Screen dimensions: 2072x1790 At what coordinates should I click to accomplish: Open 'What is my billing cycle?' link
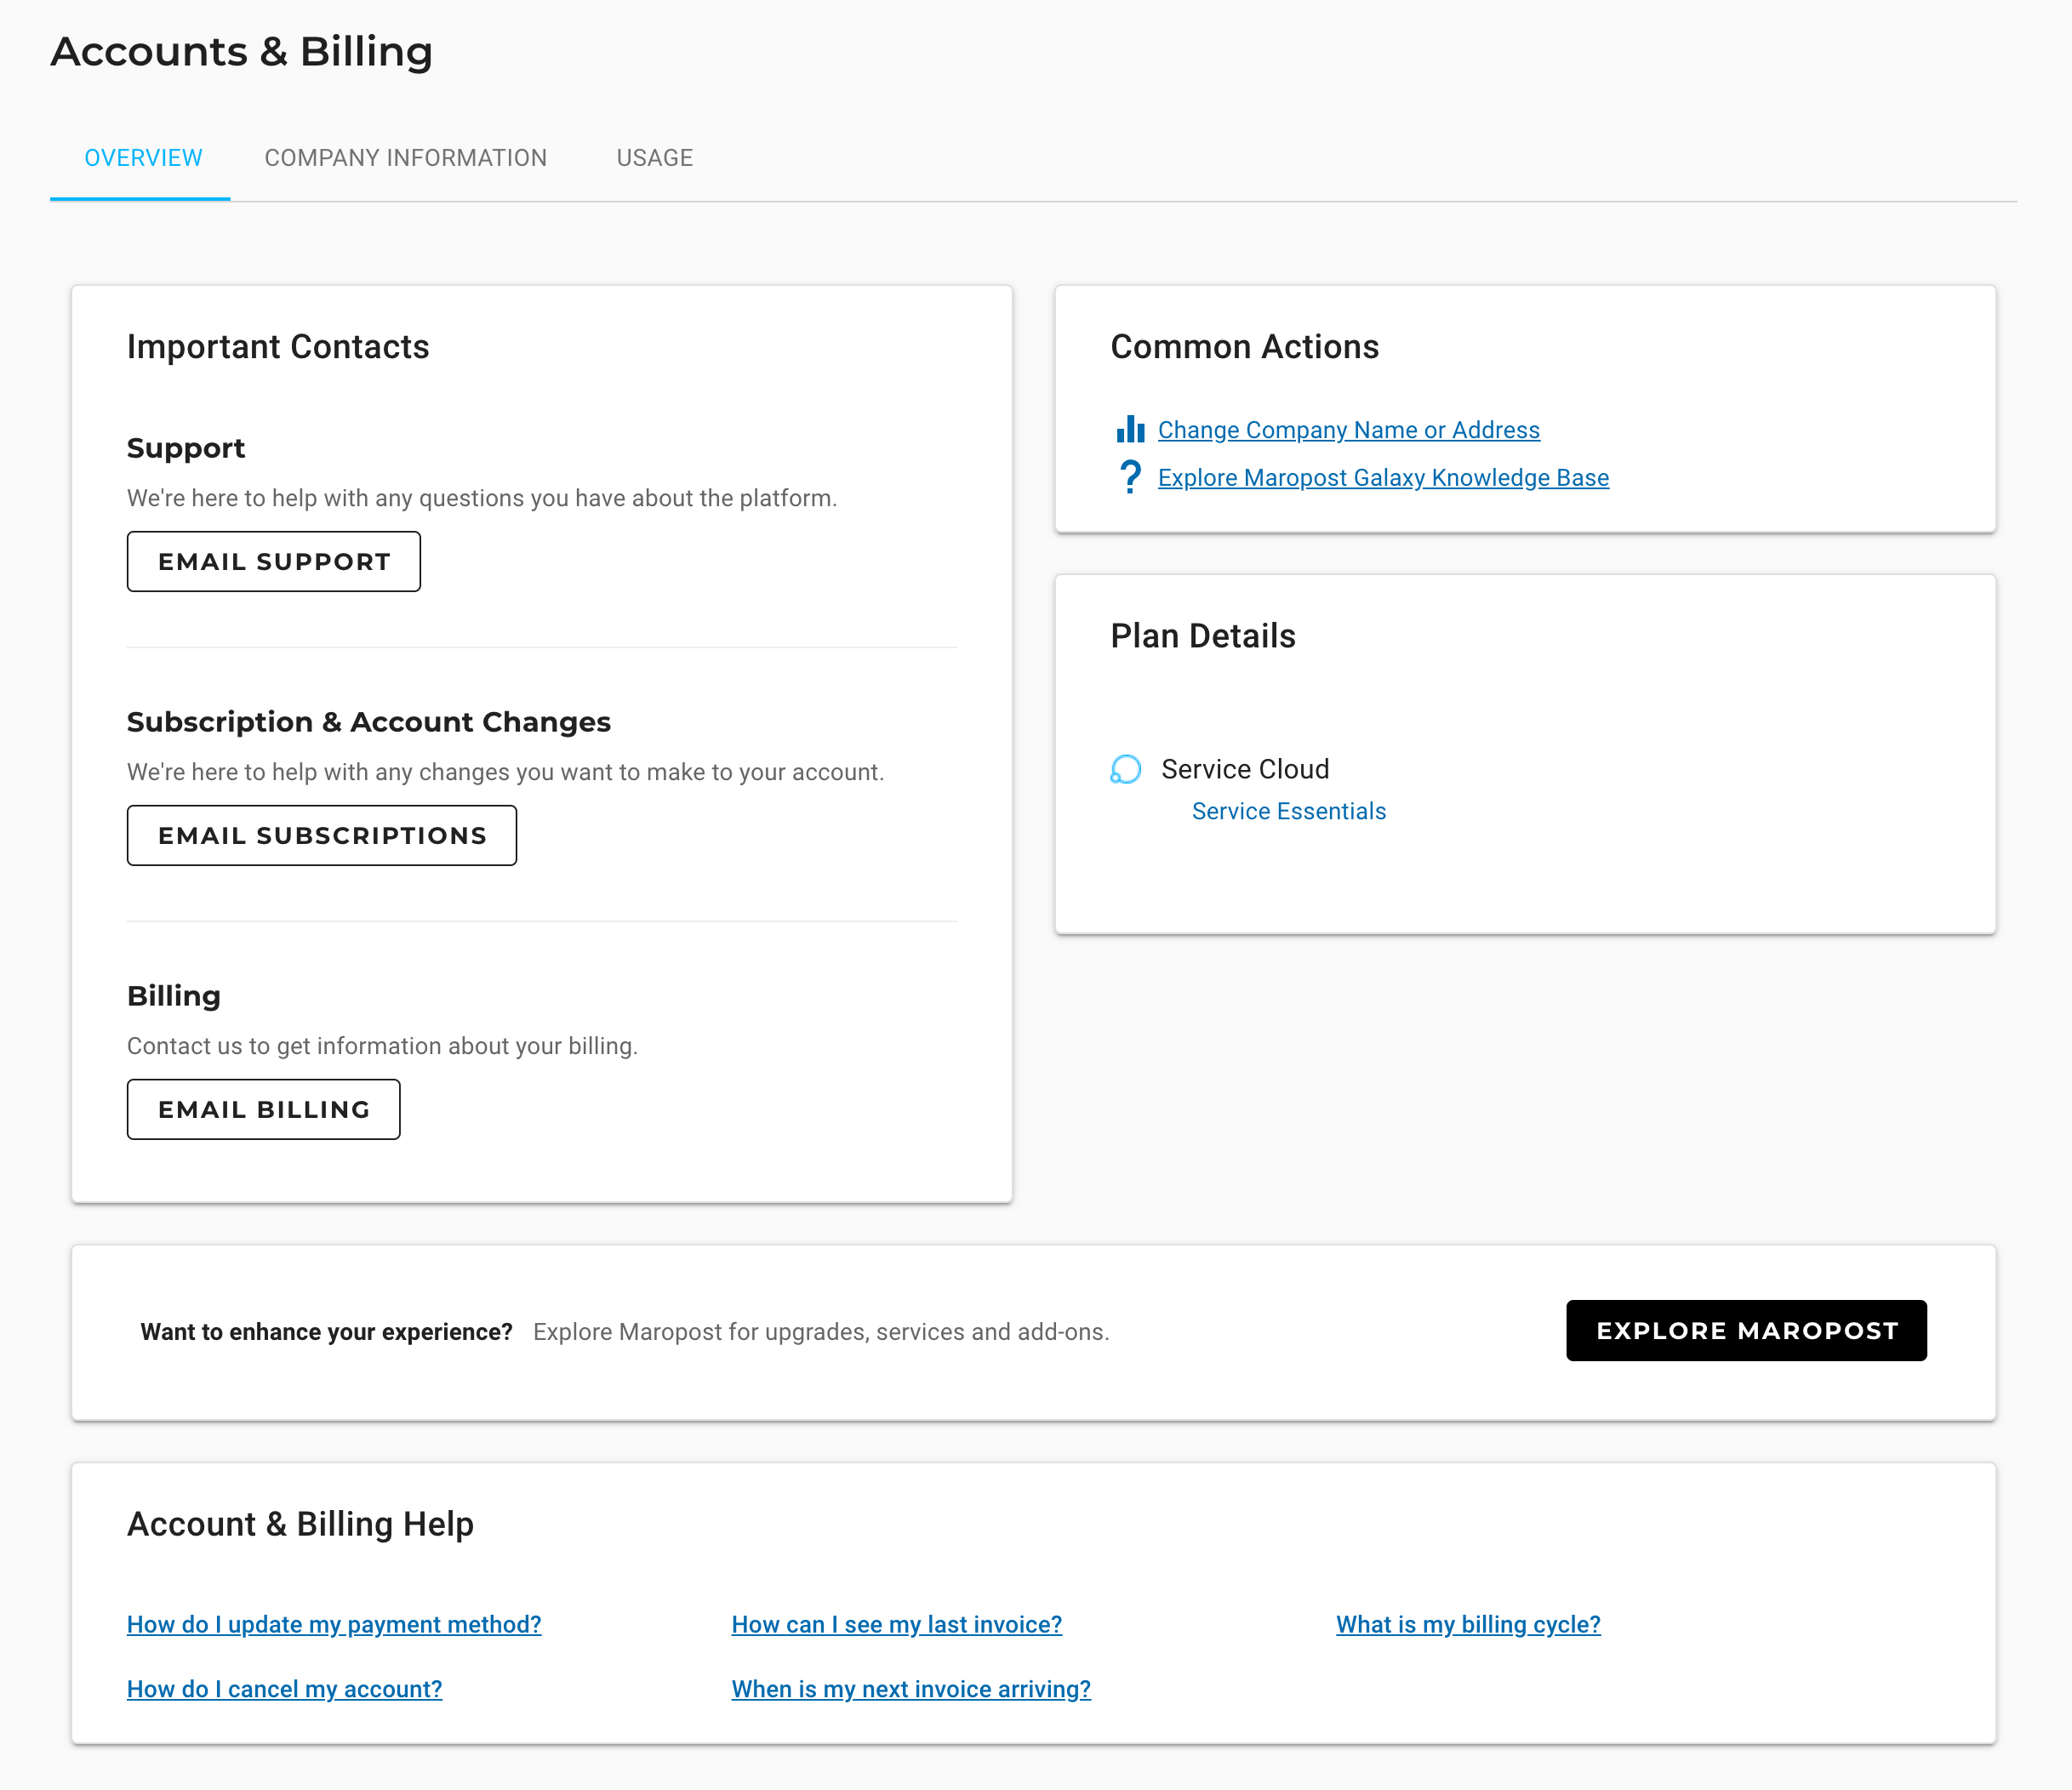click(1467, 1624)
